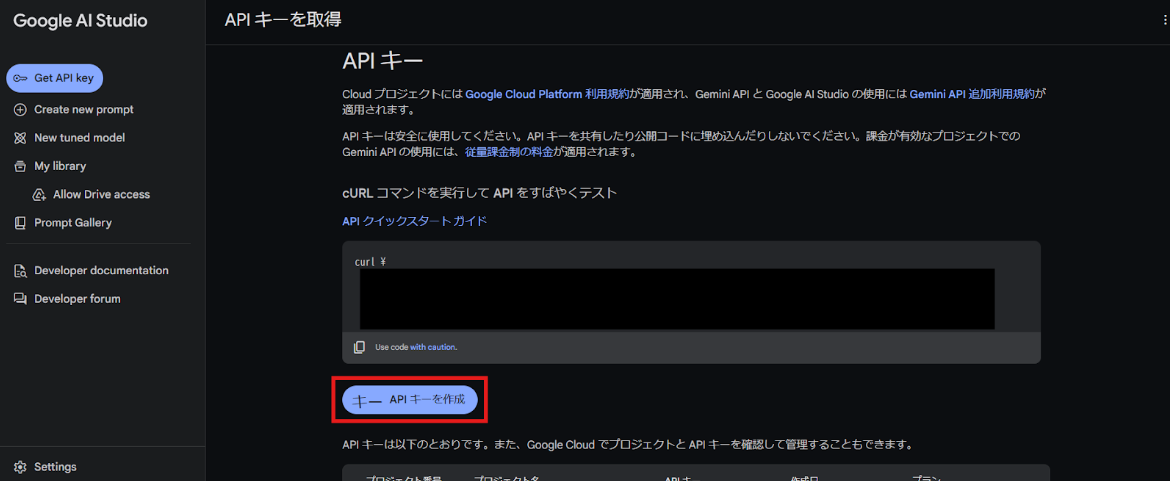Click the Get API key sidebar button
Viewport: 1170px width, 481px height.
pos(55,78)
